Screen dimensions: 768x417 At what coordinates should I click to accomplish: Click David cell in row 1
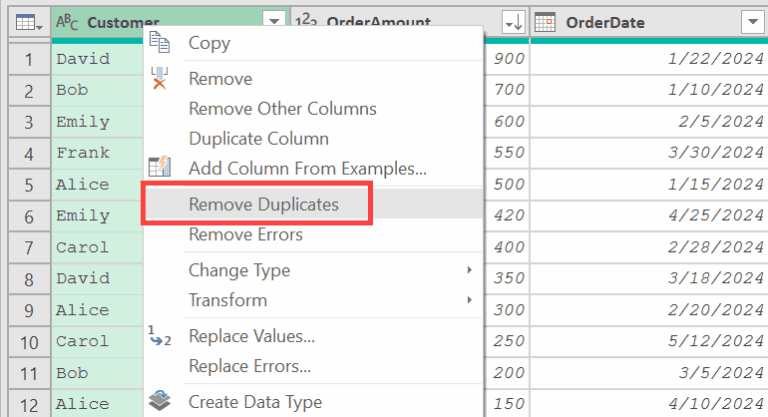tap(97, 59)
